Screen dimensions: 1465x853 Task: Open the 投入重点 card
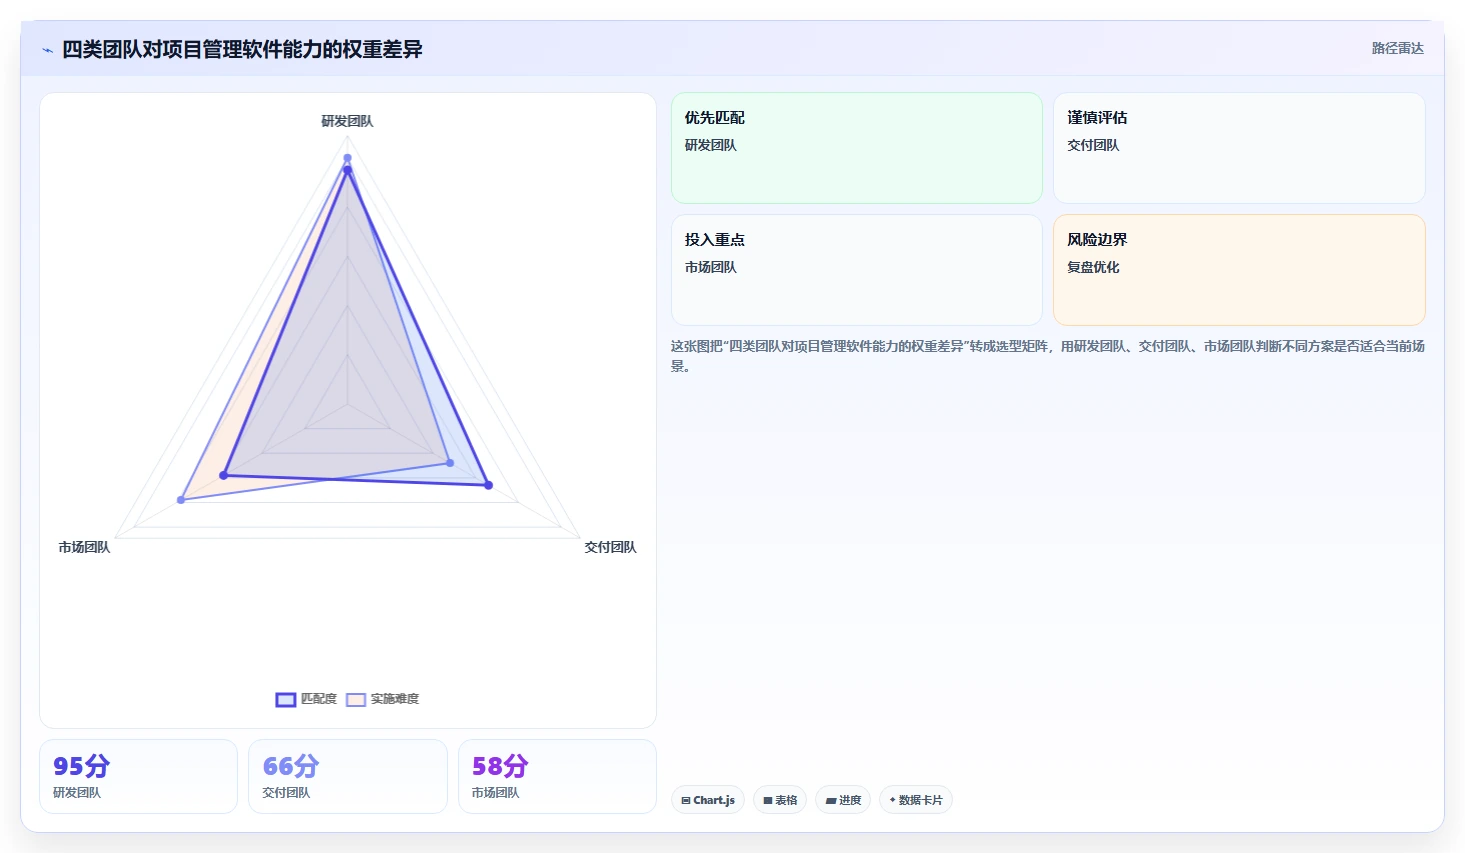pyautogui.click(x=857, y=270)
